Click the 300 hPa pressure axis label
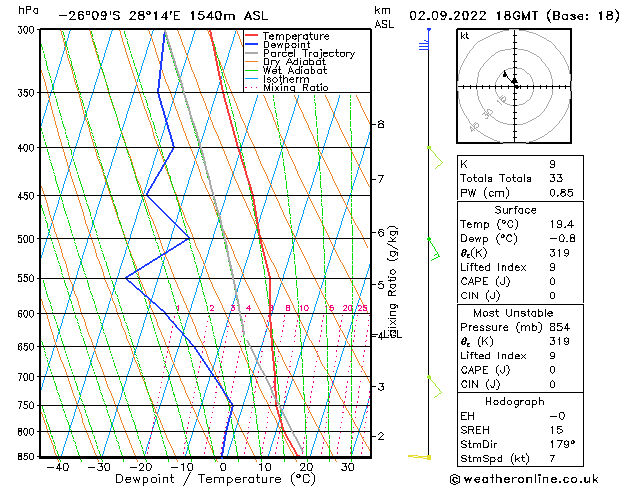Screen dimensions: 629x486 click(x=28, y=30)
